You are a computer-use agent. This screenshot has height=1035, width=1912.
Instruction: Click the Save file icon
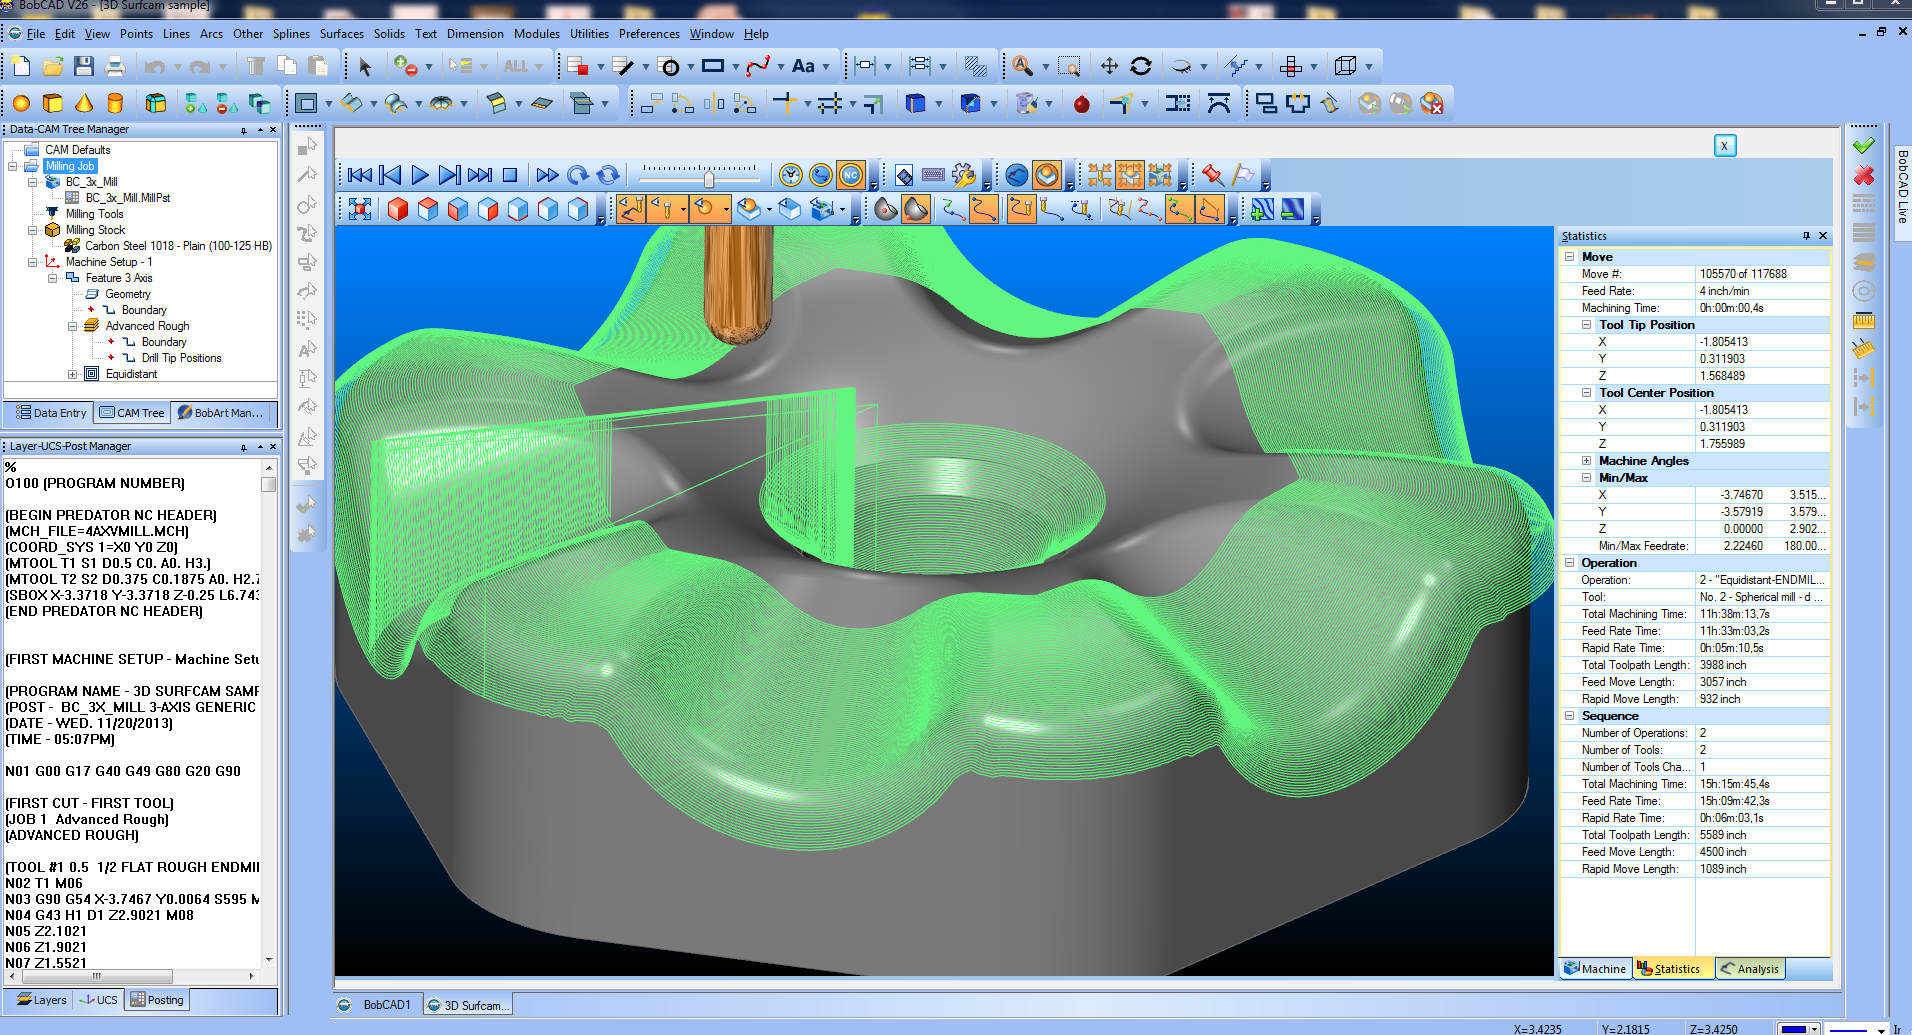[x=84, y=66]
